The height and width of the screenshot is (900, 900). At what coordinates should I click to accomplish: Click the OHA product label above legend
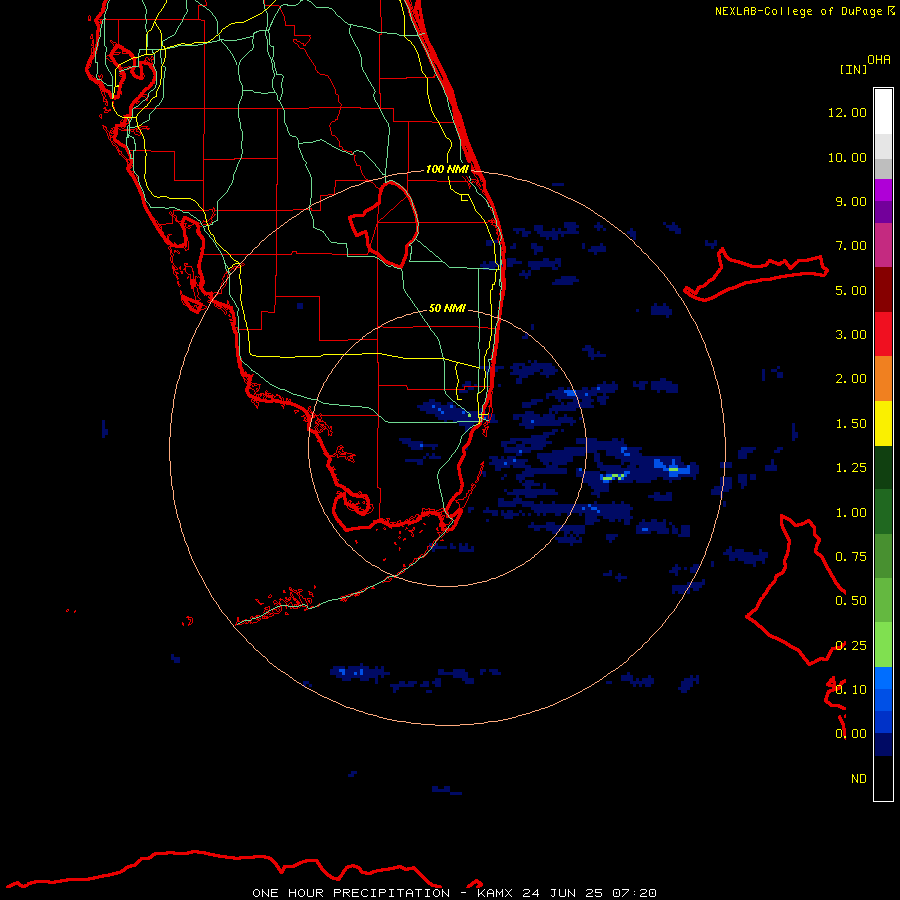coord(879,60)
